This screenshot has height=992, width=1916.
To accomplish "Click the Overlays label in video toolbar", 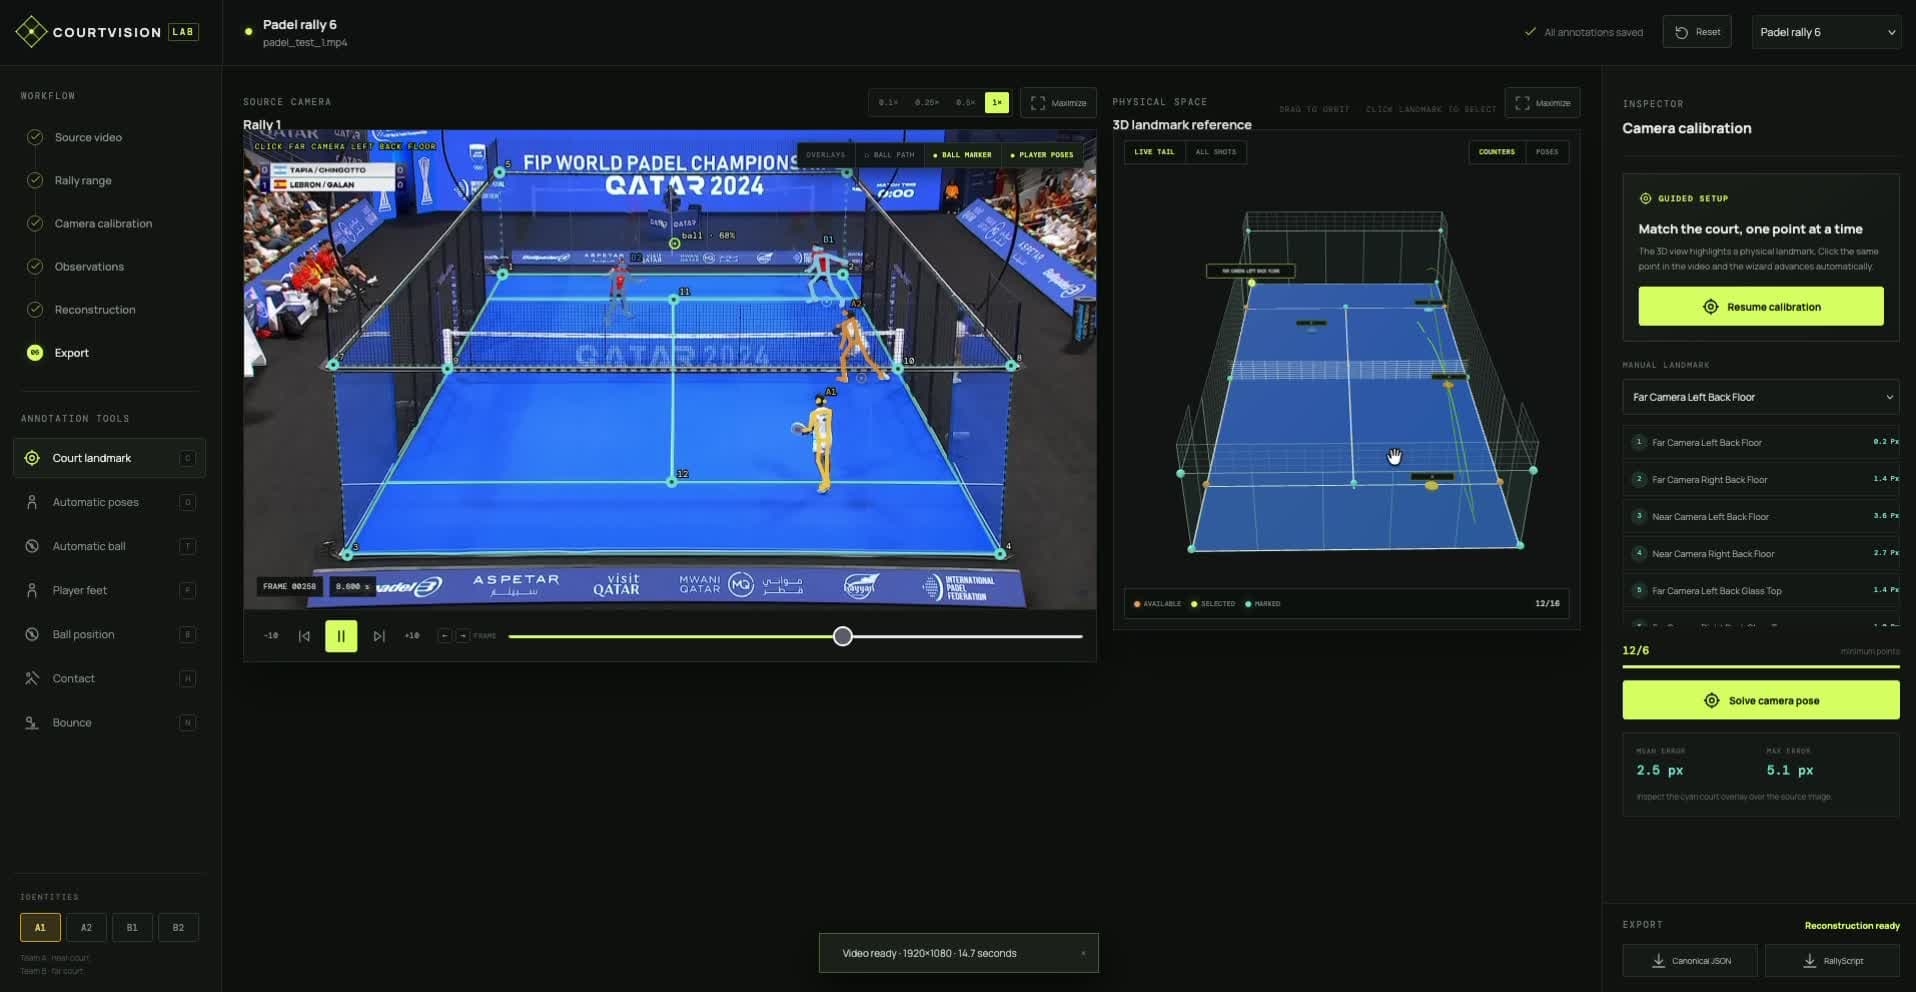I will [x=825, y=155].
